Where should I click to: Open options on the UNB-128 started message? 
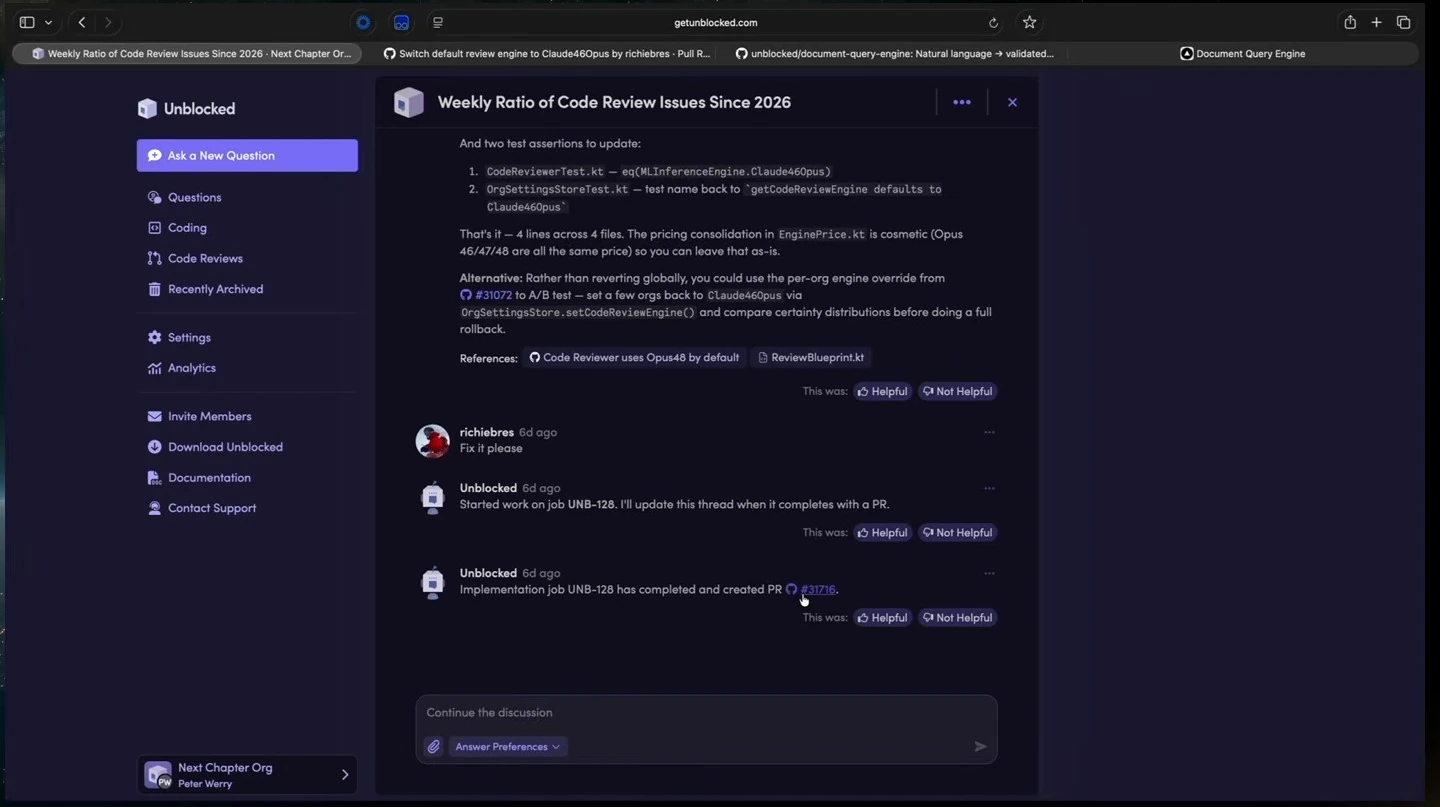click(989, 488)
